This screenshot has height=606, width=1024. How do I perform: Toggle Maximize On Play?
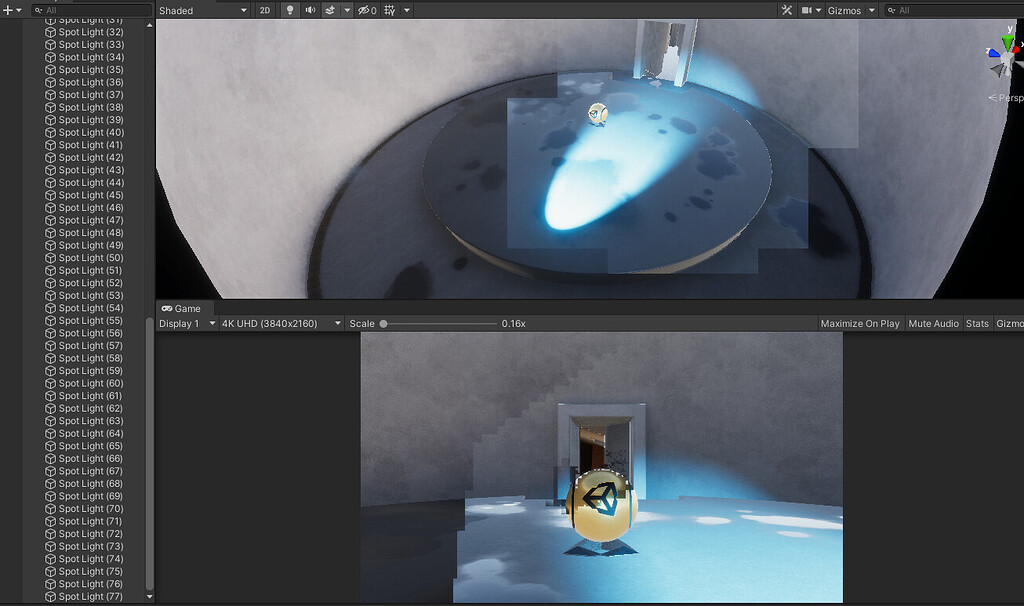(x=859, y=323)
